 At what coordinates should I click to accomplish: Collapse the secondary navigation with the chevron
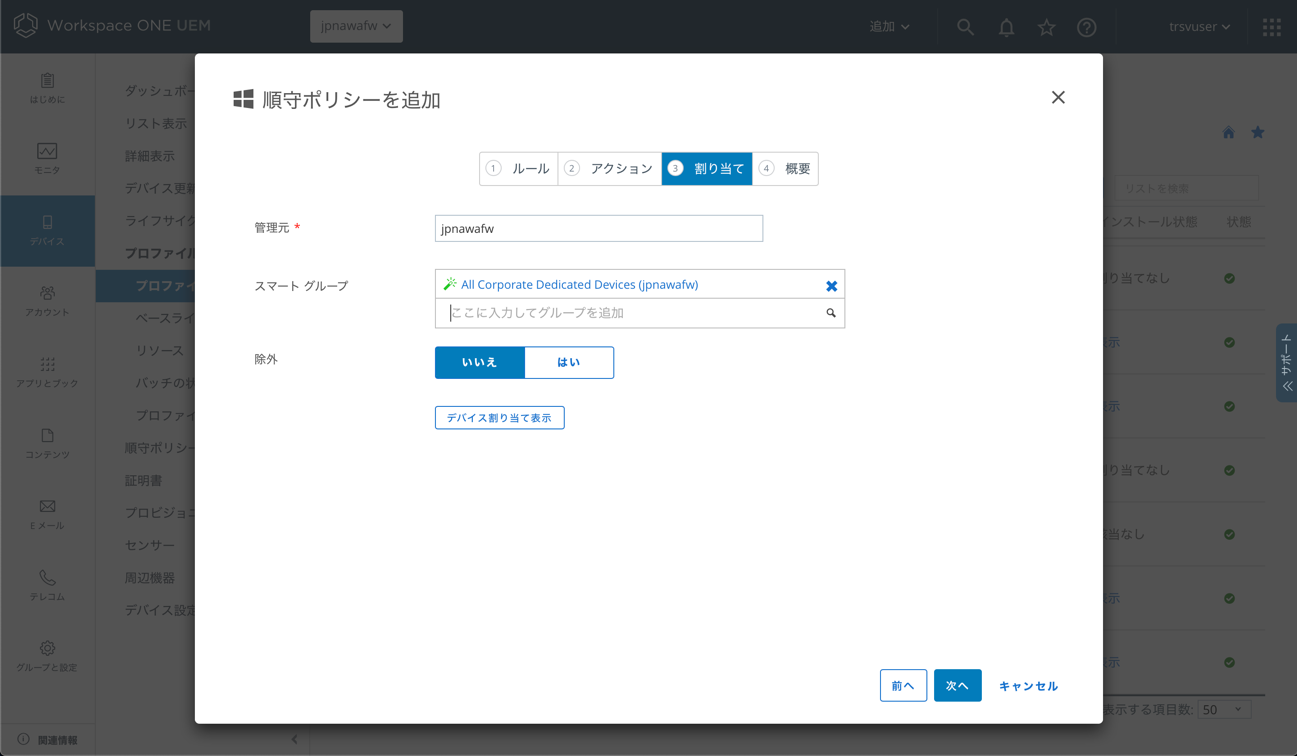pos(294,739)
